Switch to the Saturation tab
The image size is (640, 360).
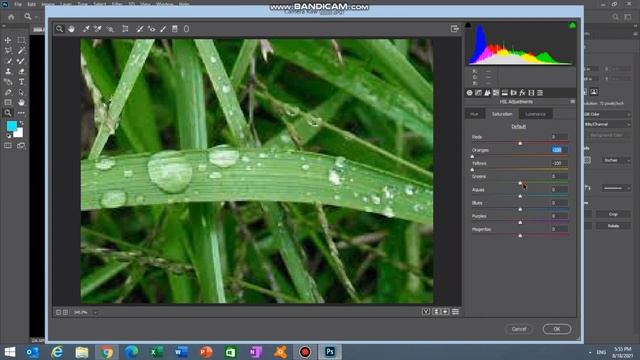point(502,114)
